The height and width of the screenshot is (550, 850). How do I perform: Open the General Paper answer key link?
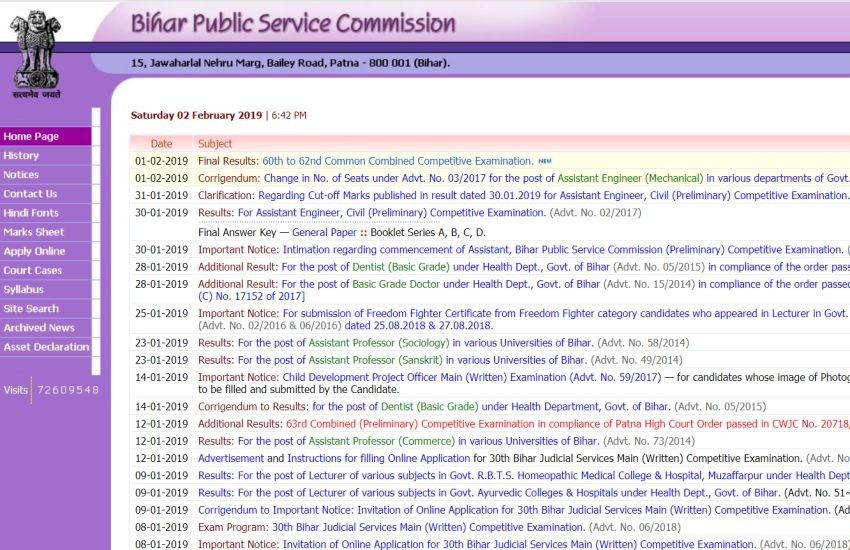point(324,232)
